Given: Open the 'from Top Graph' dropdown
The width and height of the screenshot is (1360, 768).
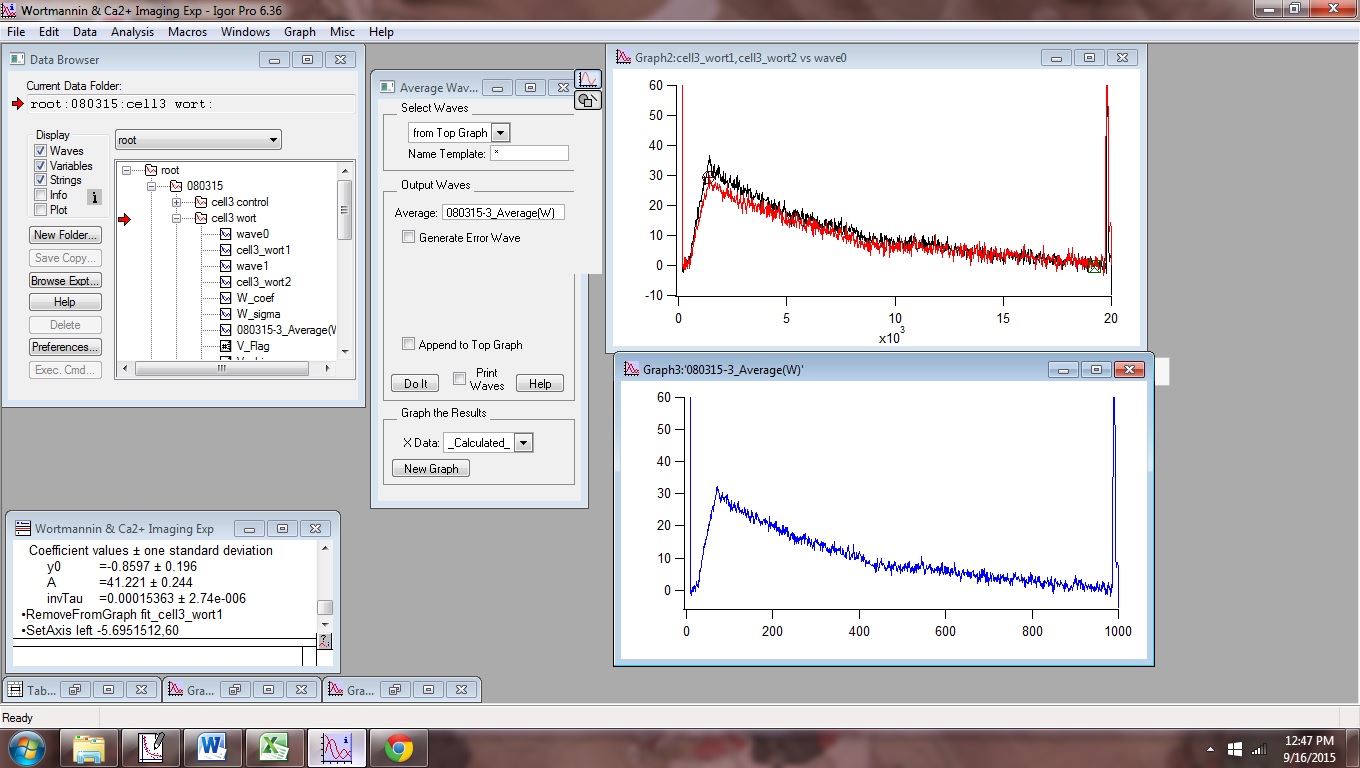Looking at the screenshot, I should [x=501, y=133].
